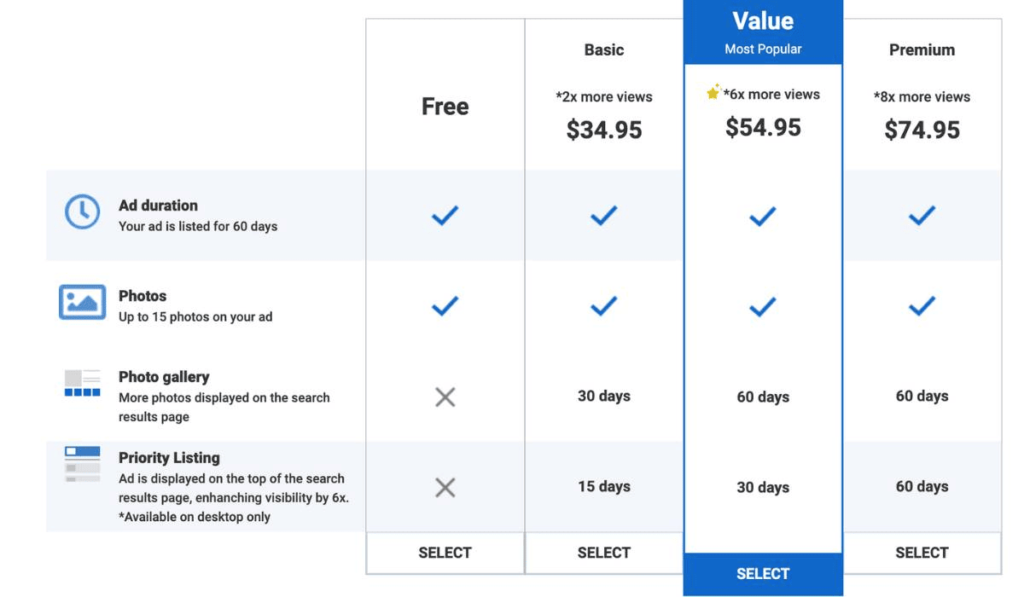Image resolution: width=1024 pixels, height=597 pixels.
Task: Click X mark for Free Photo gallery
Action: [445, 397]
